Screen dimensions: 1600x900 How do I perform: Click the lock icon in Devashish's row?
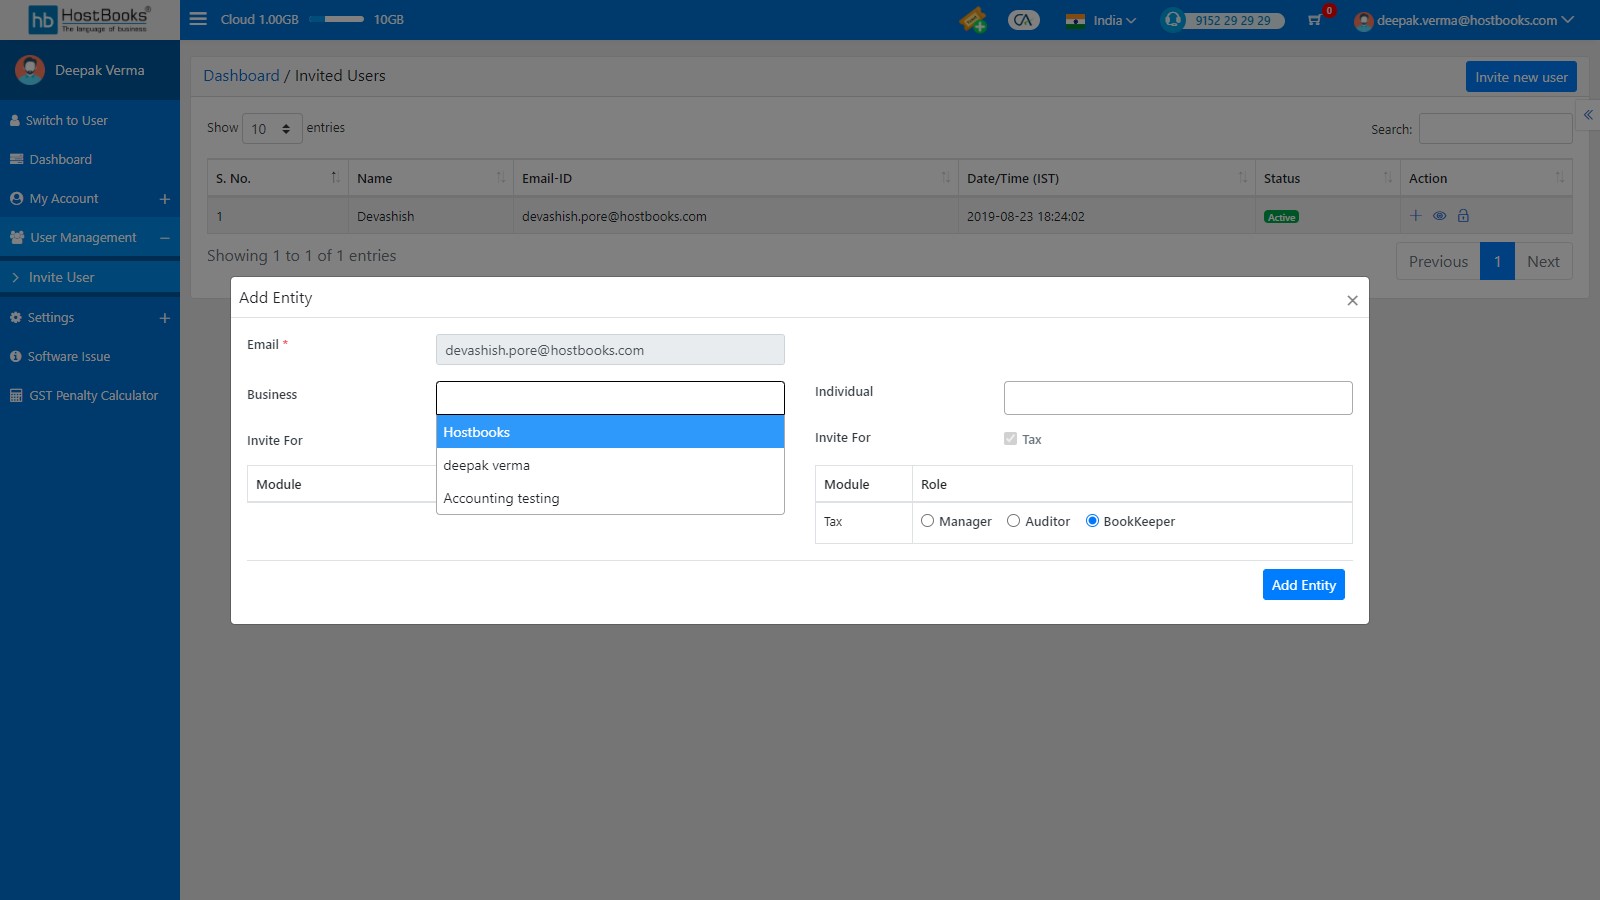click(x=1463, y=216)
